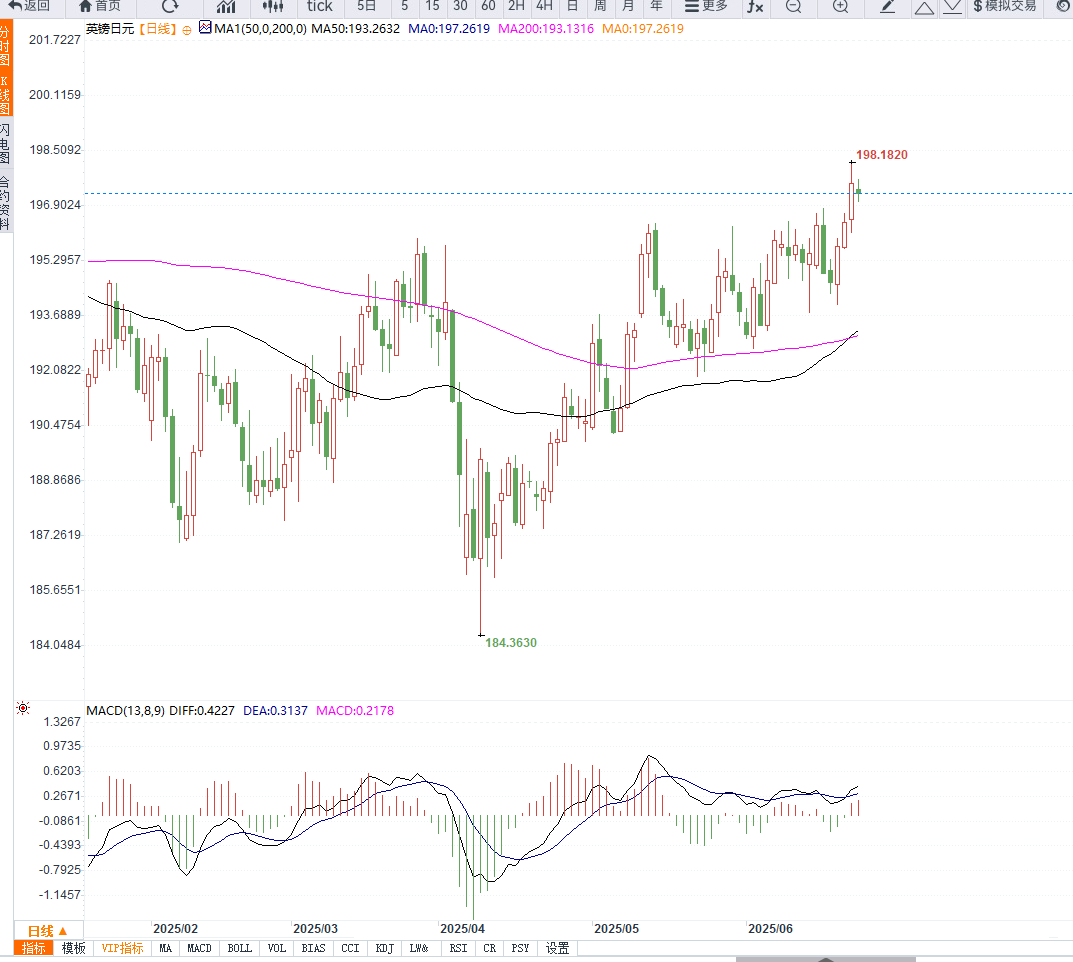Viewport: 1073px width, 962px height.
Task: Click the fx formula icon
Action: click(755, 6)
